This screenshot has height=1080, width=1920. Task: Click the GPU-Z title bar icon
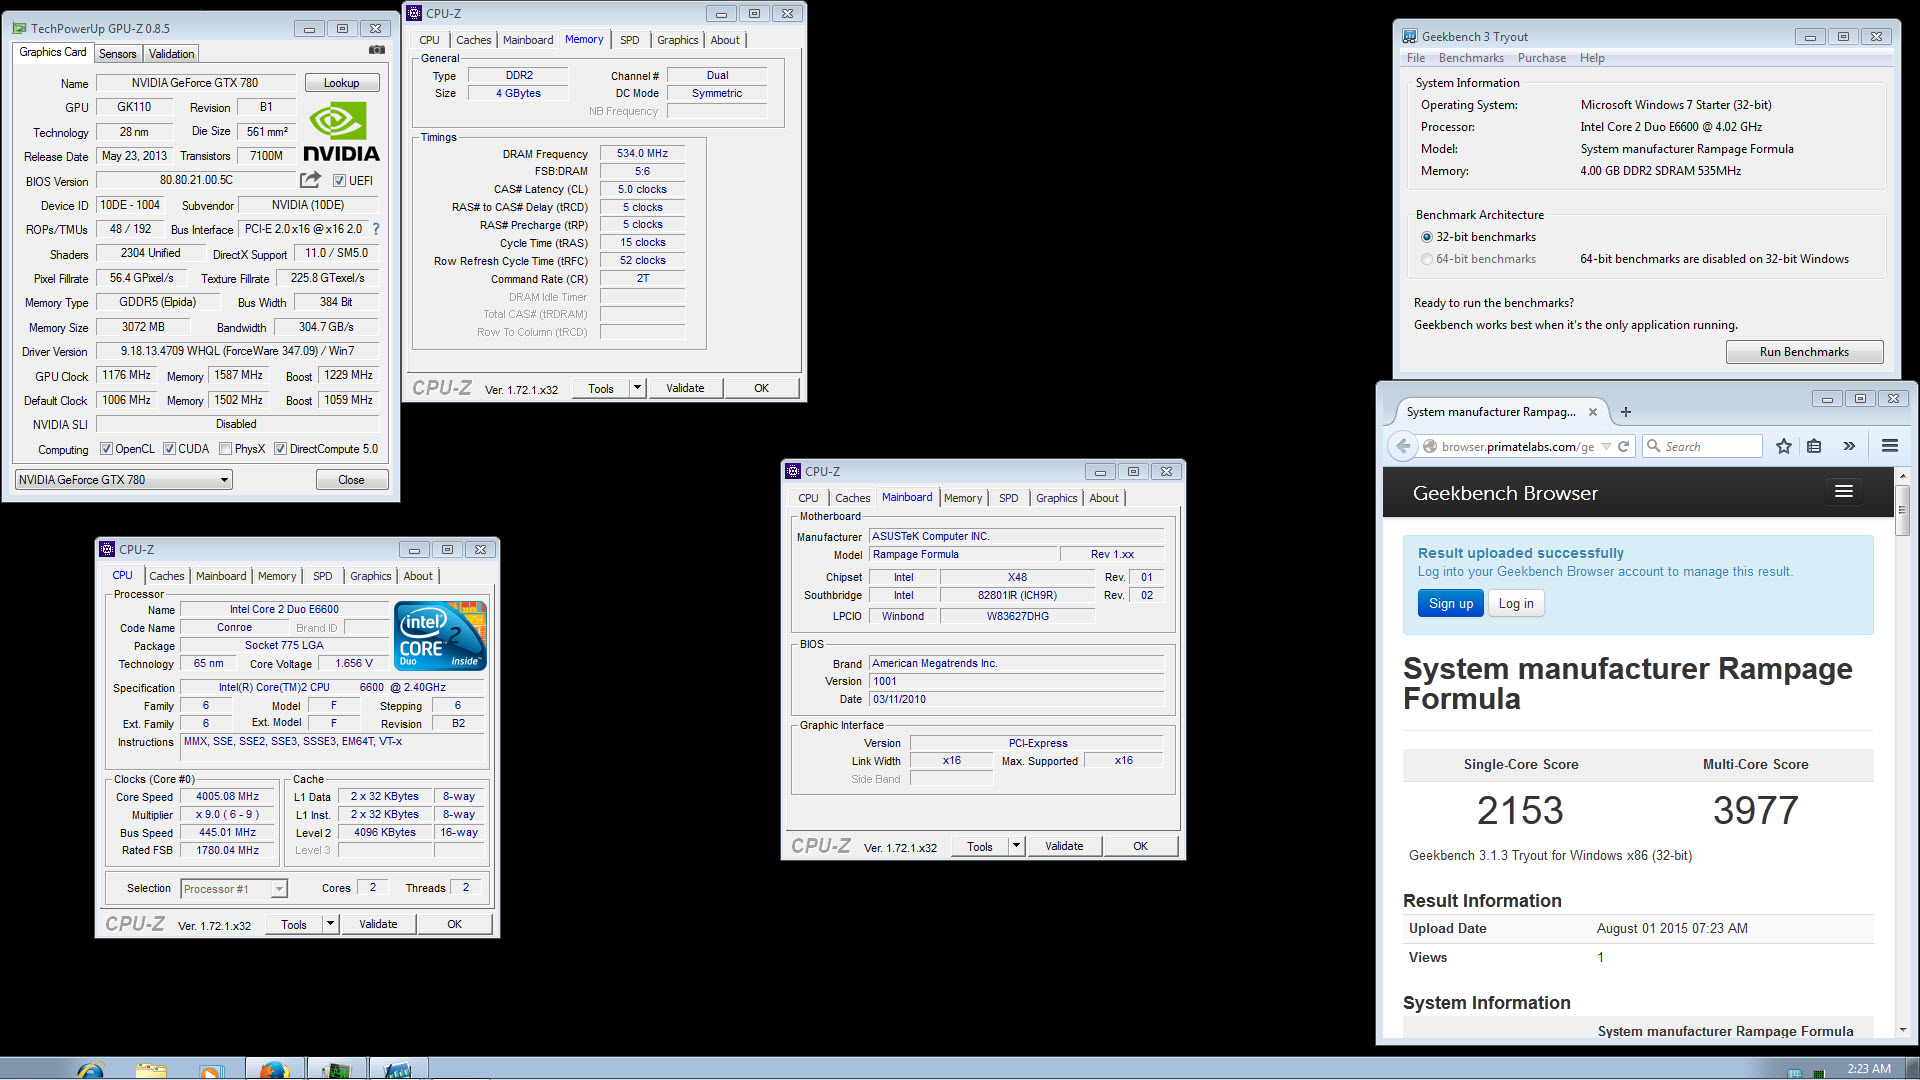pyautogui.click(x=19, y=28)
